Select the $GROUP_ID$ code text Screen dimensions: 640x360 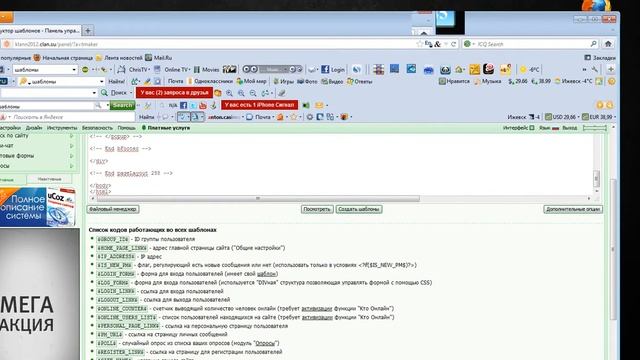point(113,239)
